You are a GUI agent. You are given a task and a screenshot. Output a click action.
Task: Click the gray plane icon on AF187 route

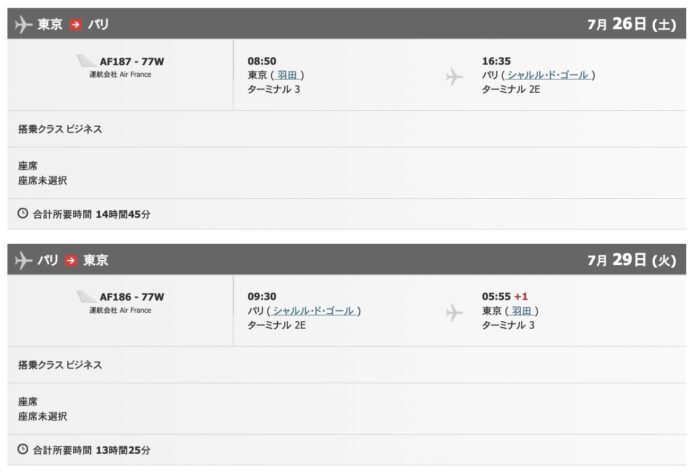tap(454, 77)
